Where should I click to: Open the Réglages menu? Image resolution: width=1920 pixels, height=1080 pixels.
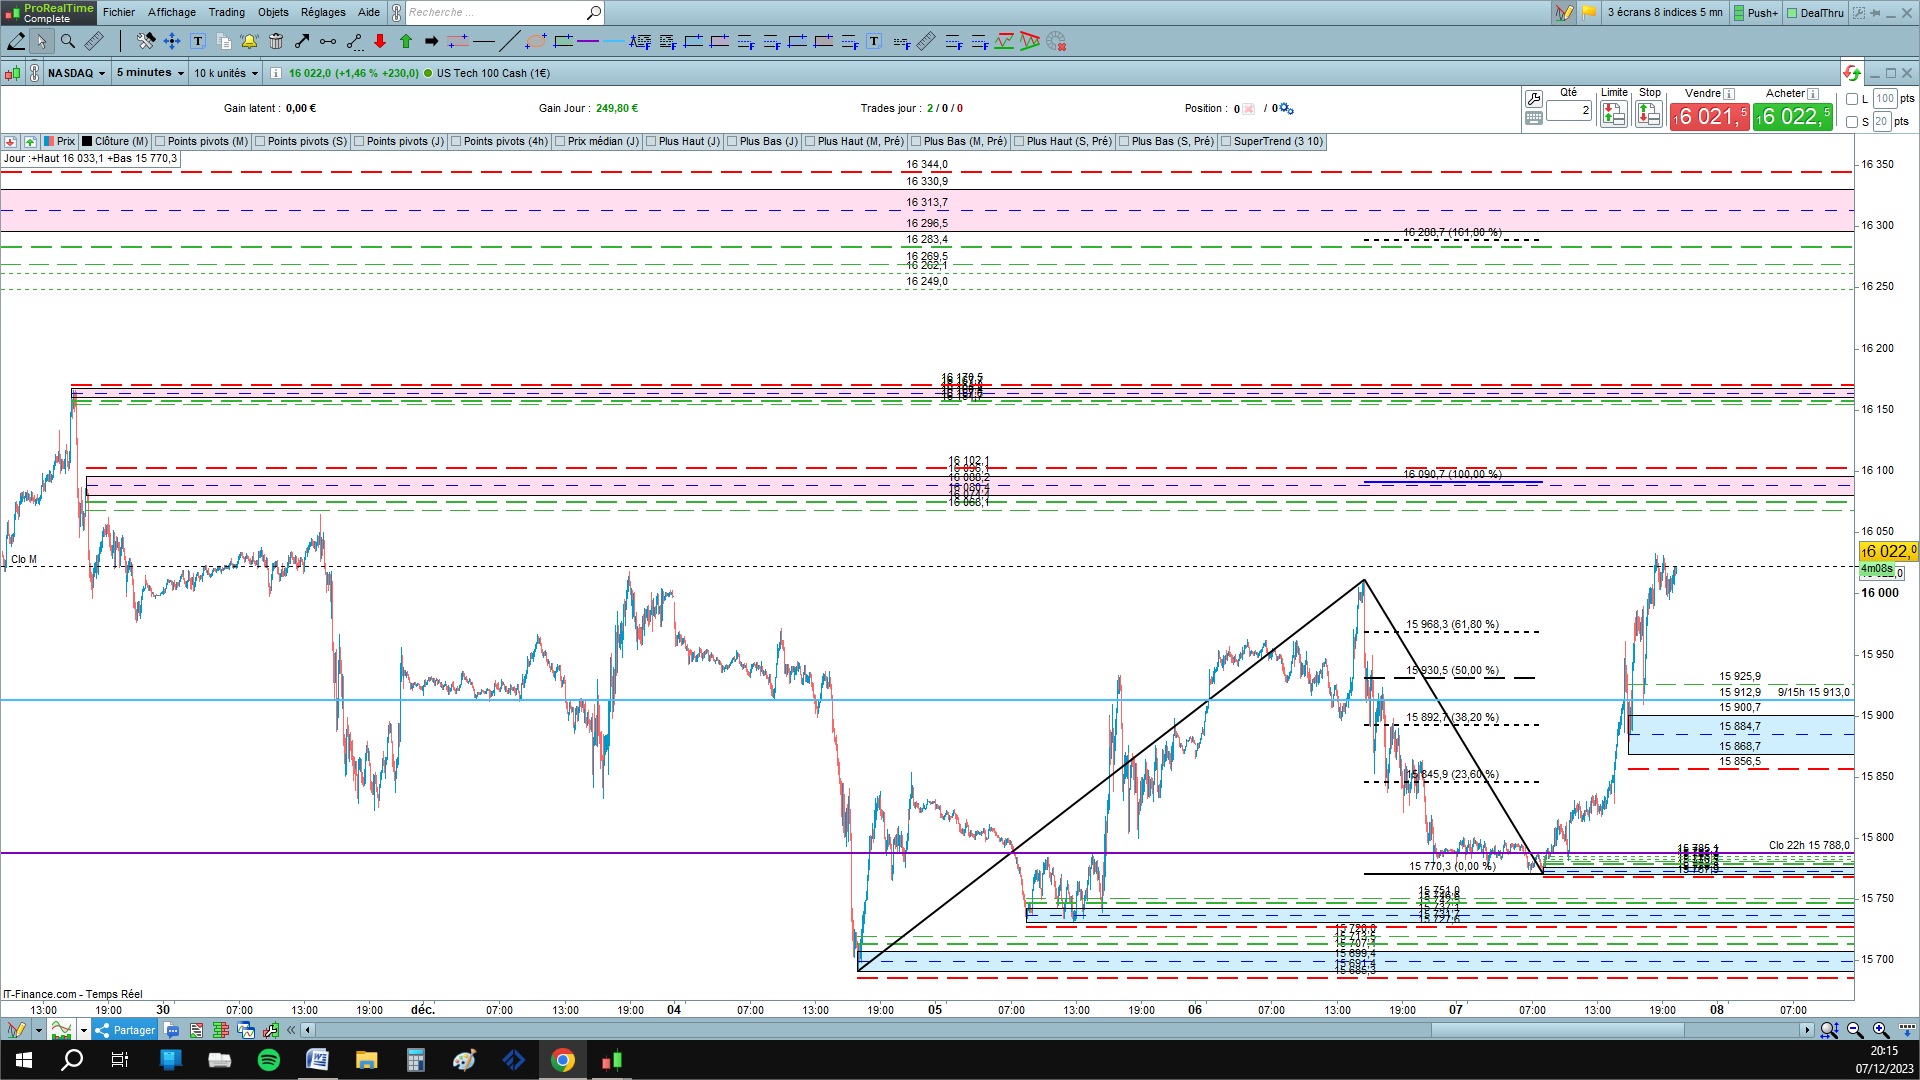[322, 12]
